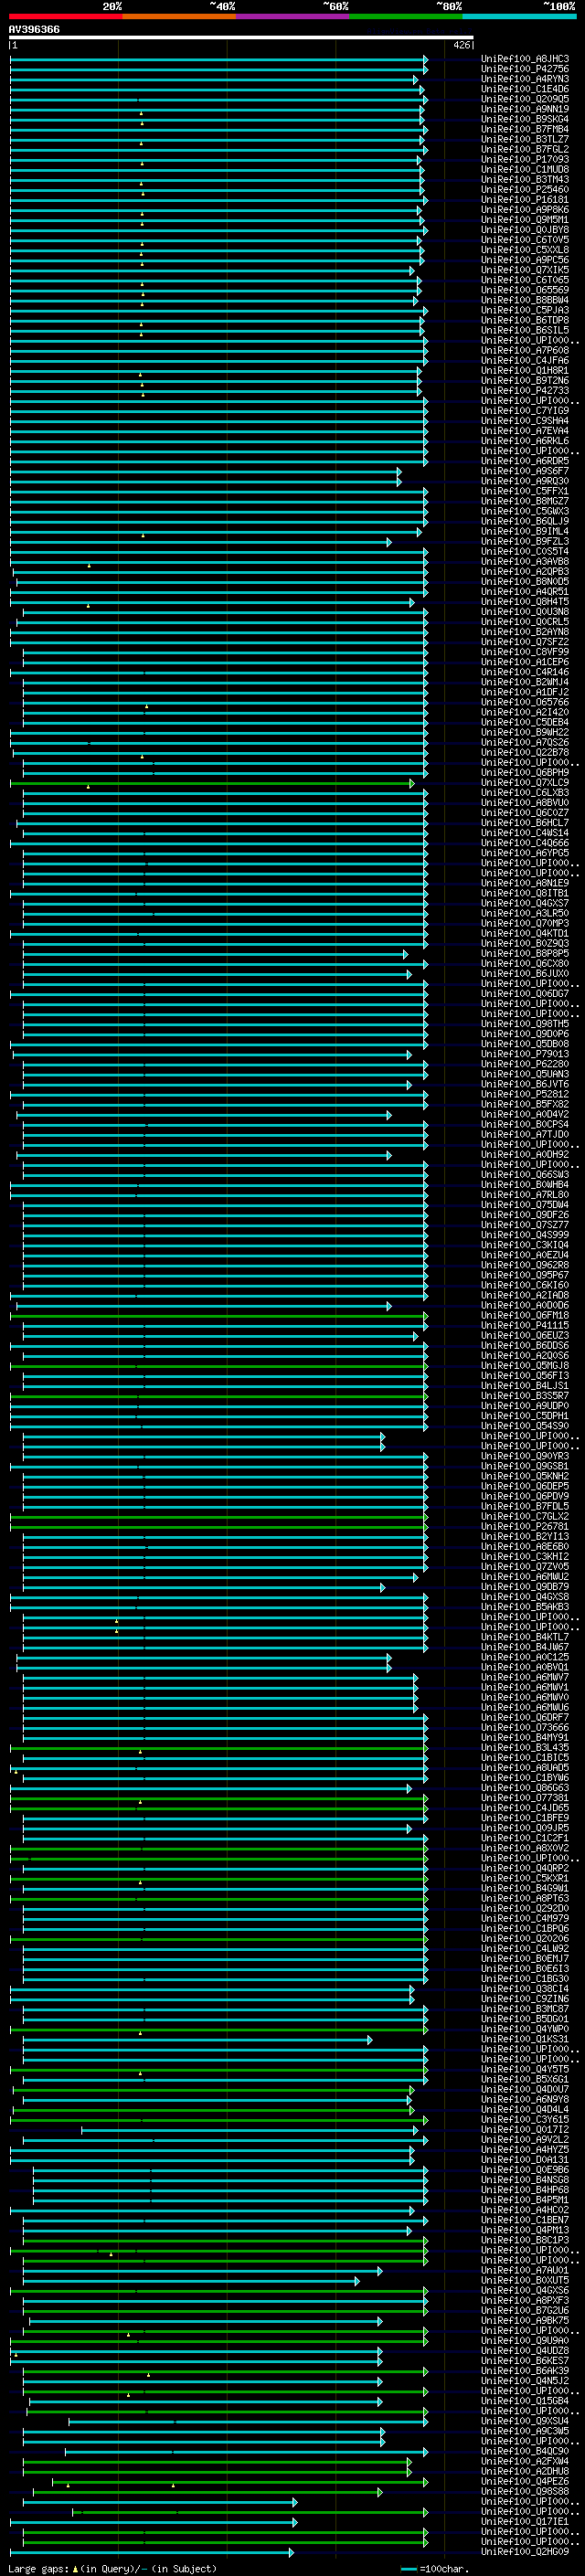
Task: Open hit UniRef100_B9FZL3
Action: (525, 541)
